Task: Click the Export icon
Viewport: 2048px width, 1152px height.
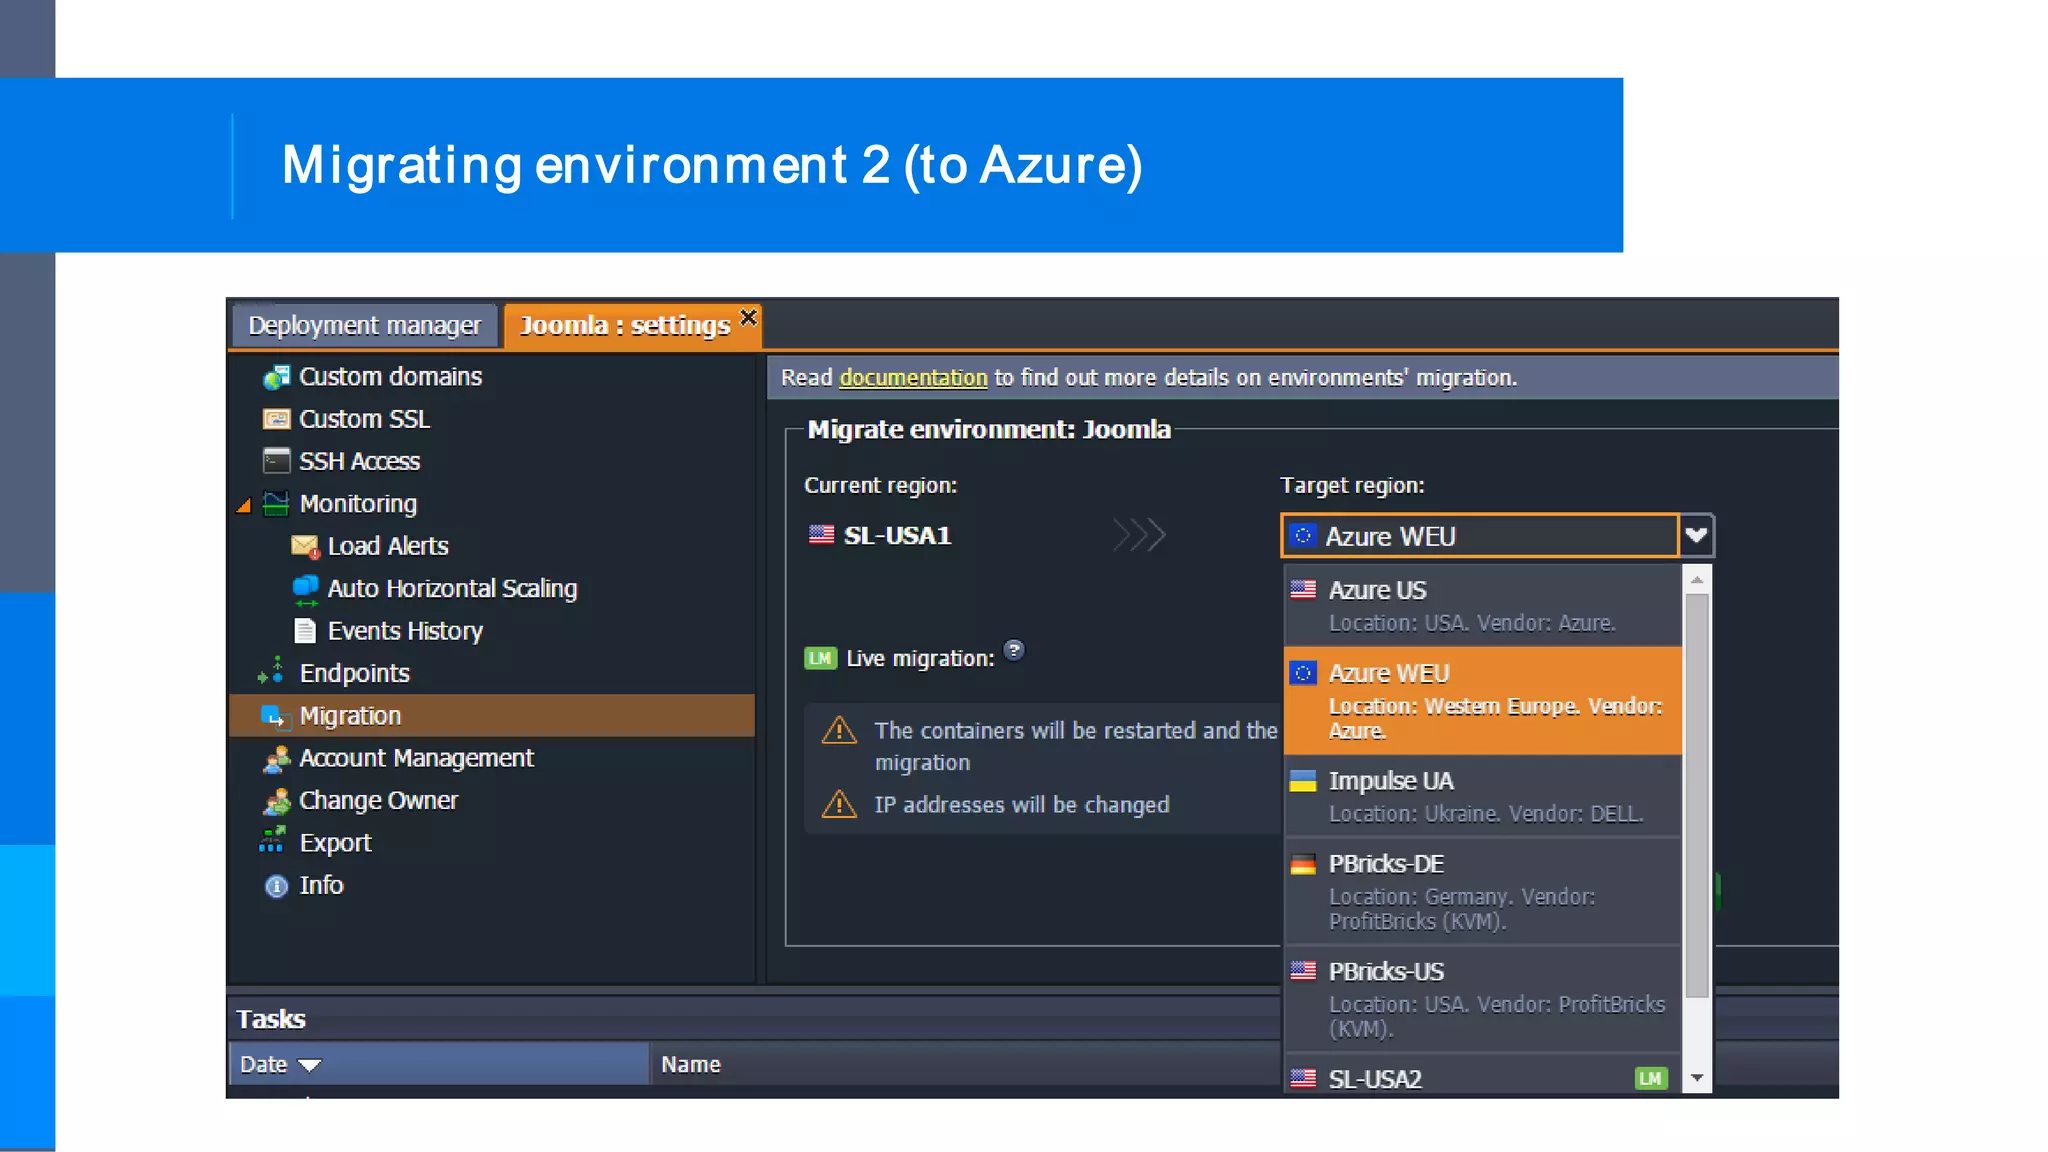Action: point(272,840)
